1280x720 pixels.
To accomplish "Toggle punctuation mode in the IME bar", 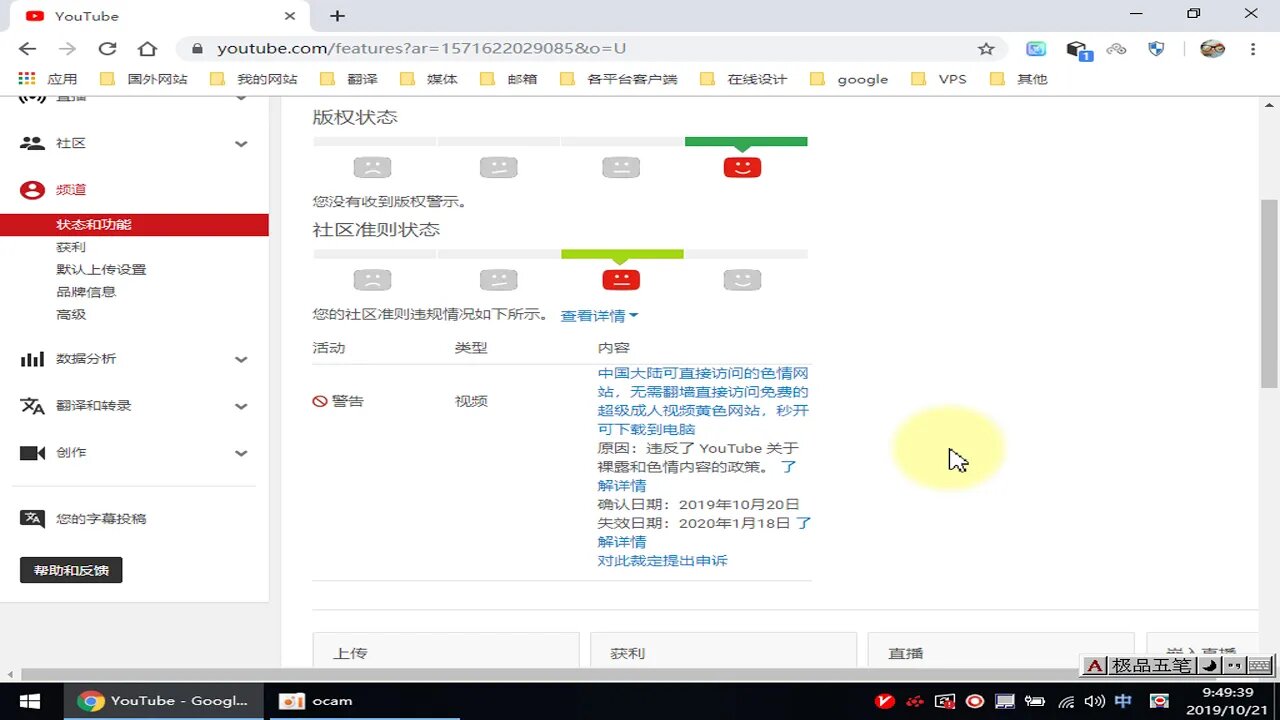I will (1234, 665).
